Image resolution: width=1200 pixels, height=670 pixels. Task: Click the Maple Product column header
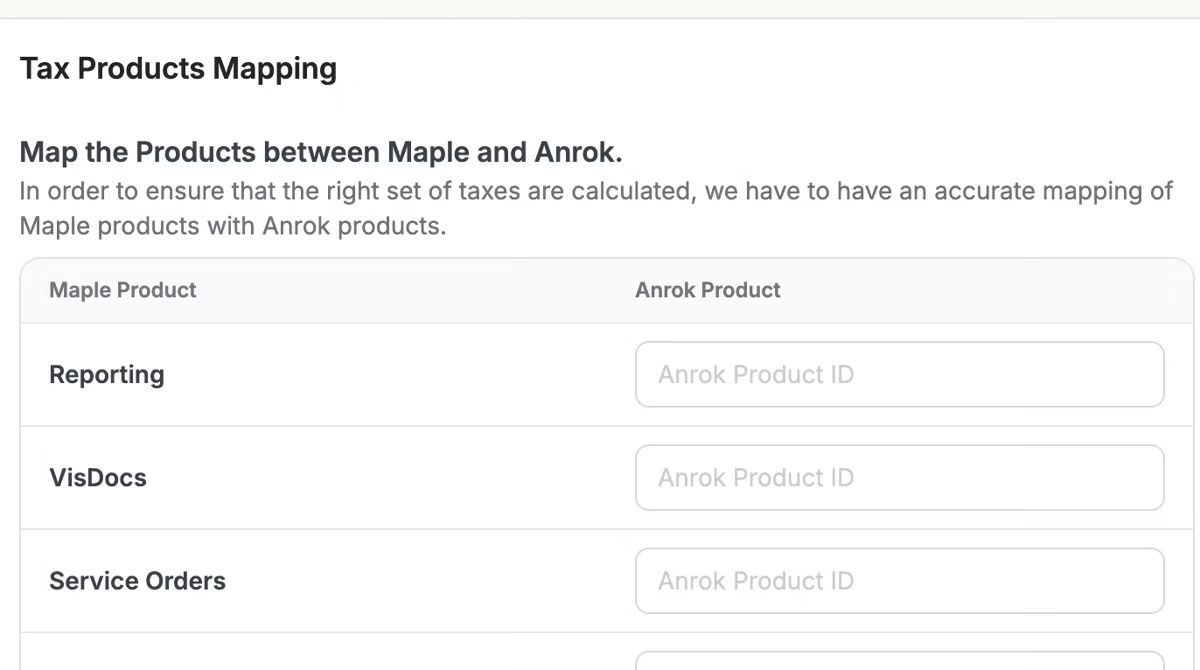(x=123, y=290)
